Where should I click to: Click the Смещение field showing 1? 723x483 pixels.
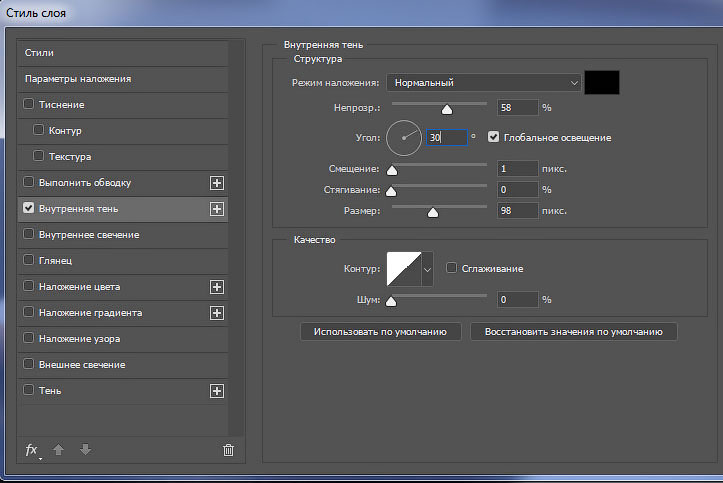click(x=517, y=169)
